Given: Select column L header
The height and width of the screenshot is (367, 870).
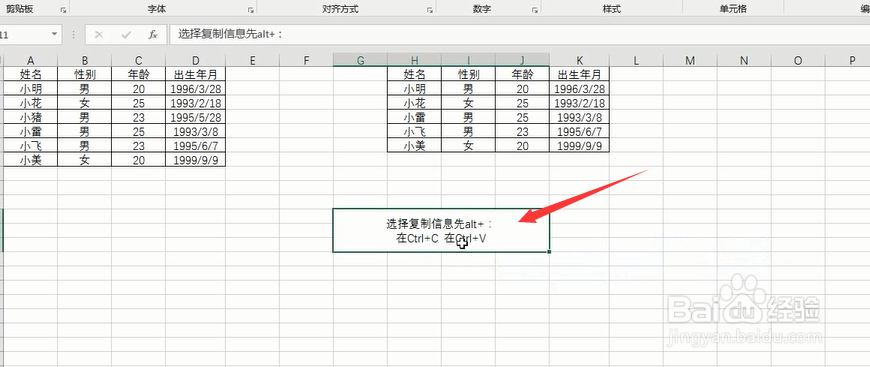Looking at the screenshot, I should [x=636, y=61].
